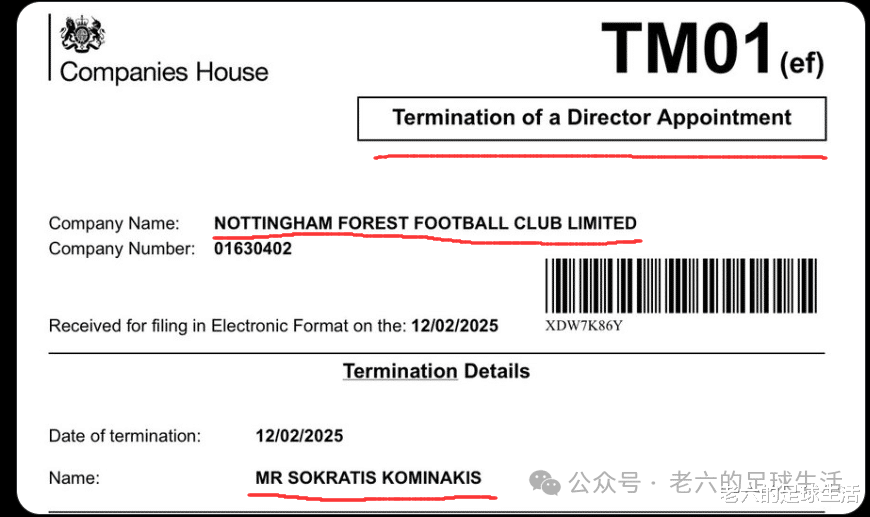The height and width of the screenshot is (517, 870).
Task: Click the Date of termination label
Action: point(125,436)
